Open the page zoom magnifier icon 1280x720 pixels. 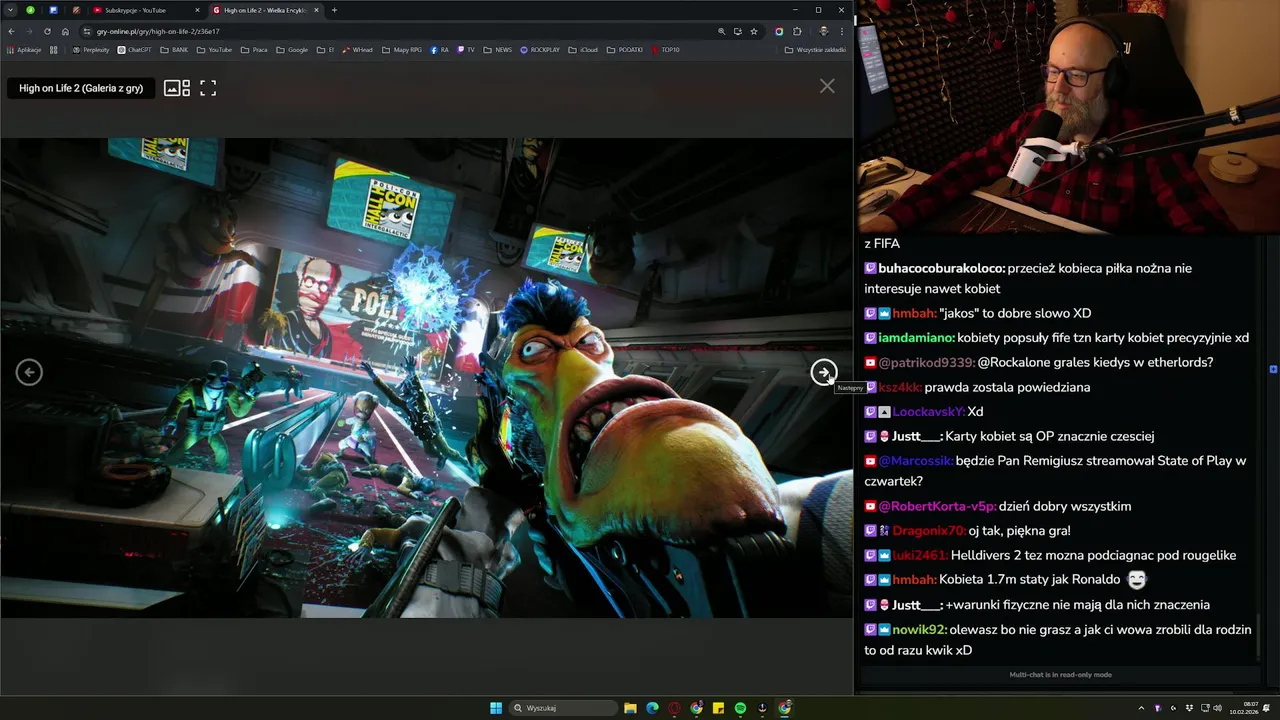click(x=721, y=31)
